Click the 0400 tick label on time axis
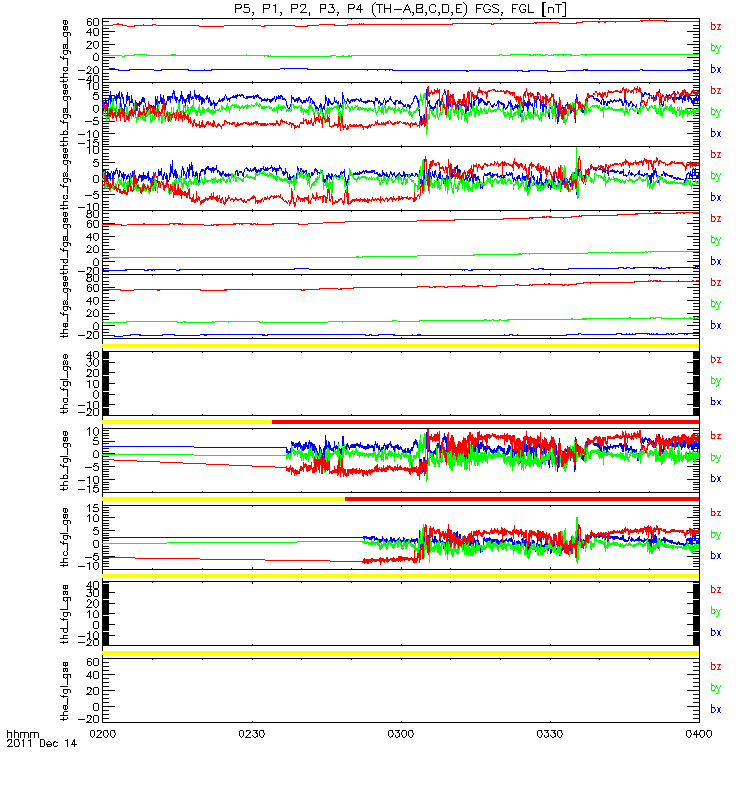The image size is (750, 800). click(x=698, y=734)
